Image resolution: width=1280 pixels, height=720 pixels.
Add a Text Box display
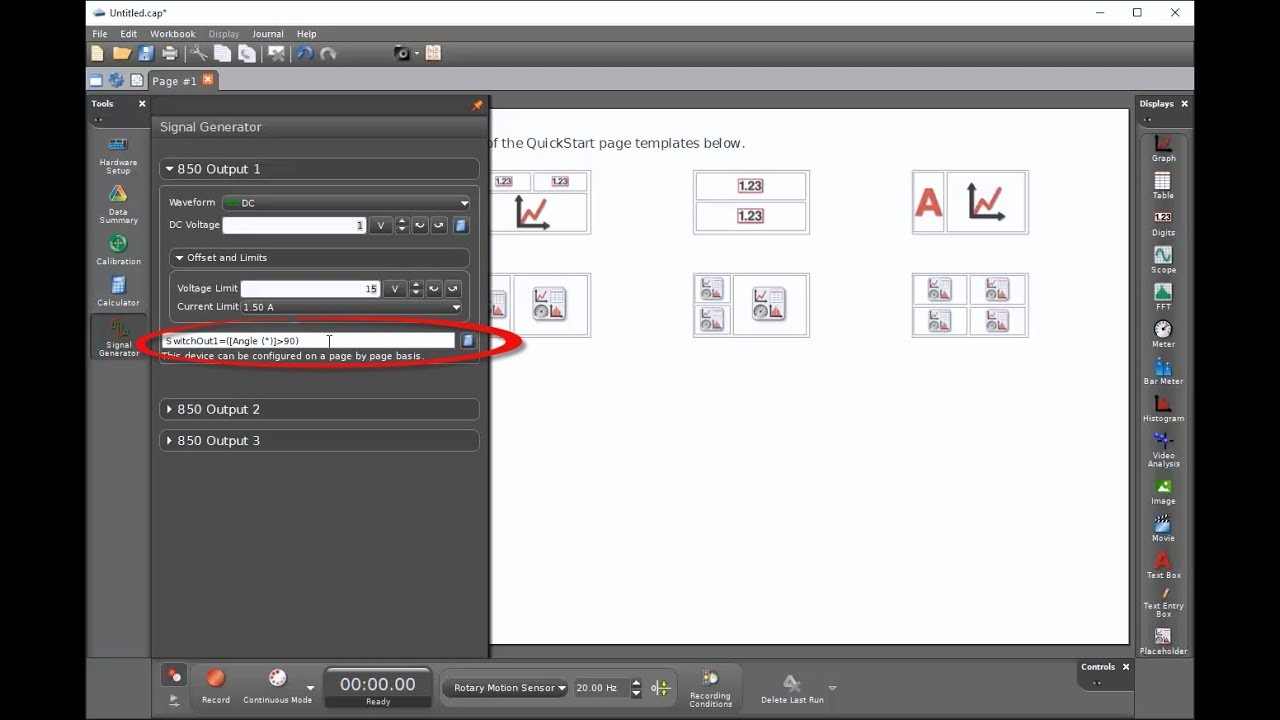pos(1163,565)
